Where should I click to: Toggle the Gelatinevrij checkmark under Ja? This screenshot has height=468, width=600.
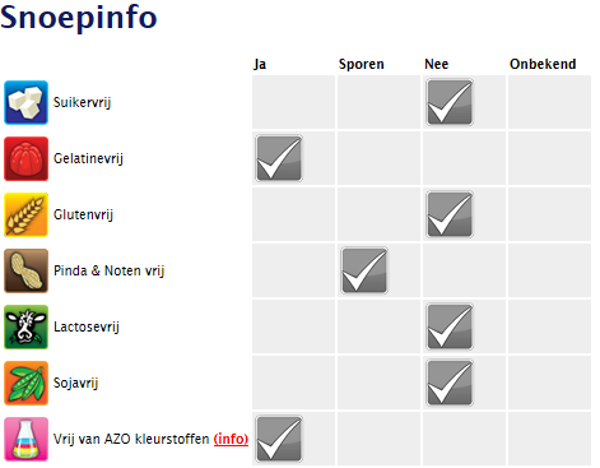279,158
